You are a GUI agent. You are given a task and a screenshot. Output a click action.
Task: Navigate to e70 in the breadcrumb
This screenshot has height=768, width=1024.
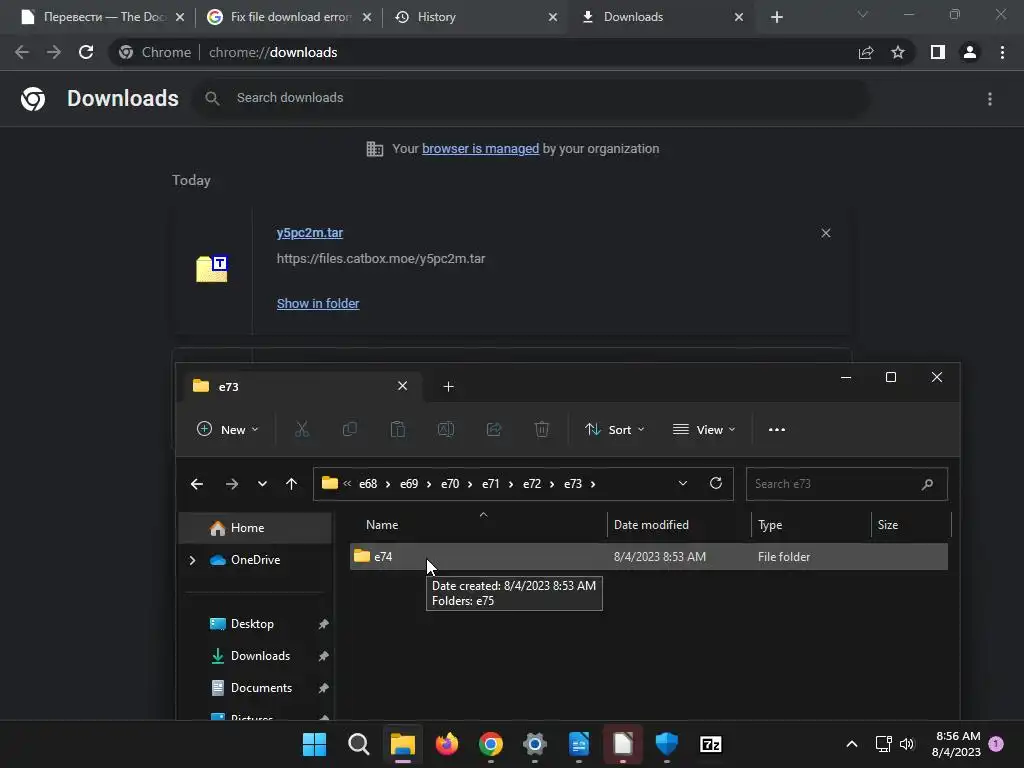[x=450, y=484]
